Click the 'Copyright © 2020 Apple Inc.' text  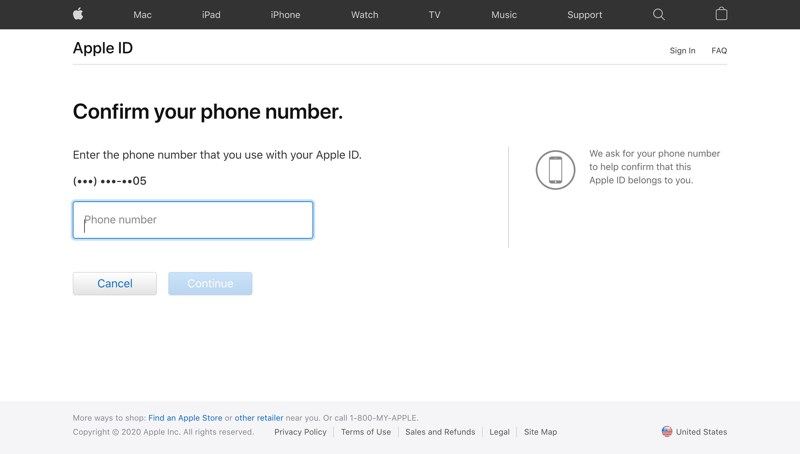pos(163,432)
